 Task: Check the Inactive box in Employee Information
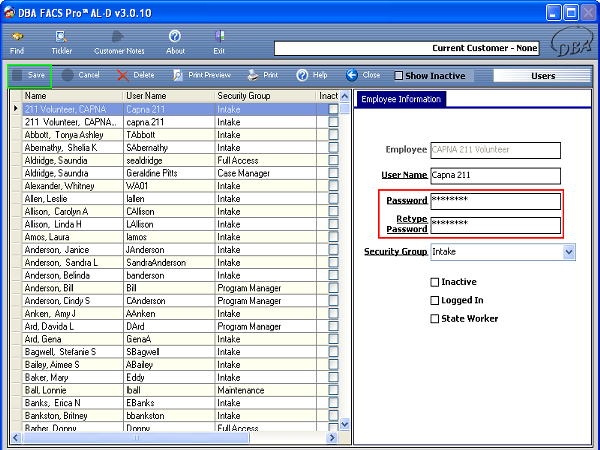point(435,282)
